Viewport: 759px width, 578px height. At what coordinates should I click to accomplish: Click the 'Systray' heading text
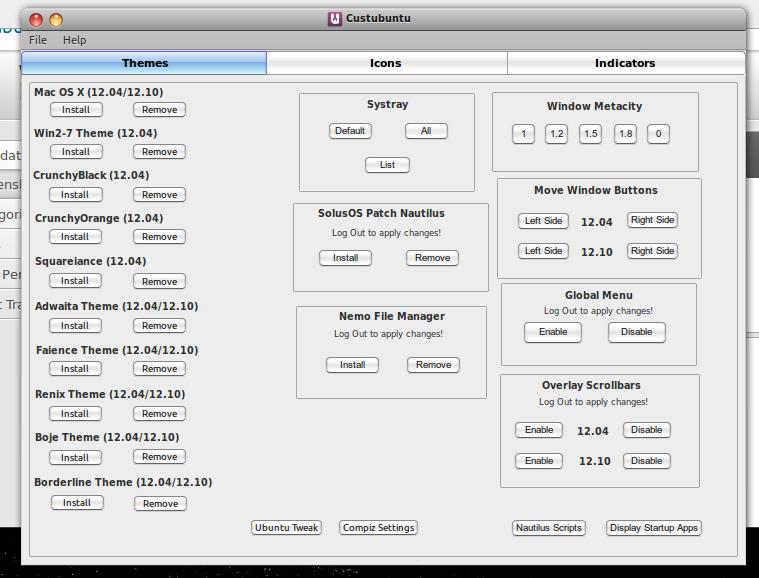click(x=387, y=104)
